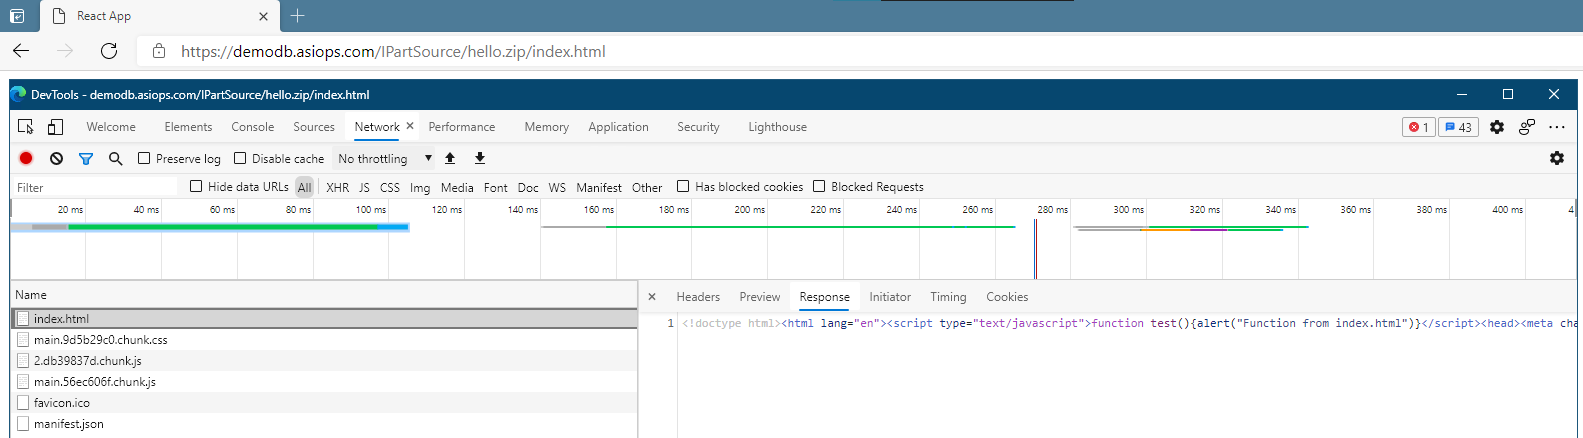Switch to the Sources tab

(x=314, y=127)
